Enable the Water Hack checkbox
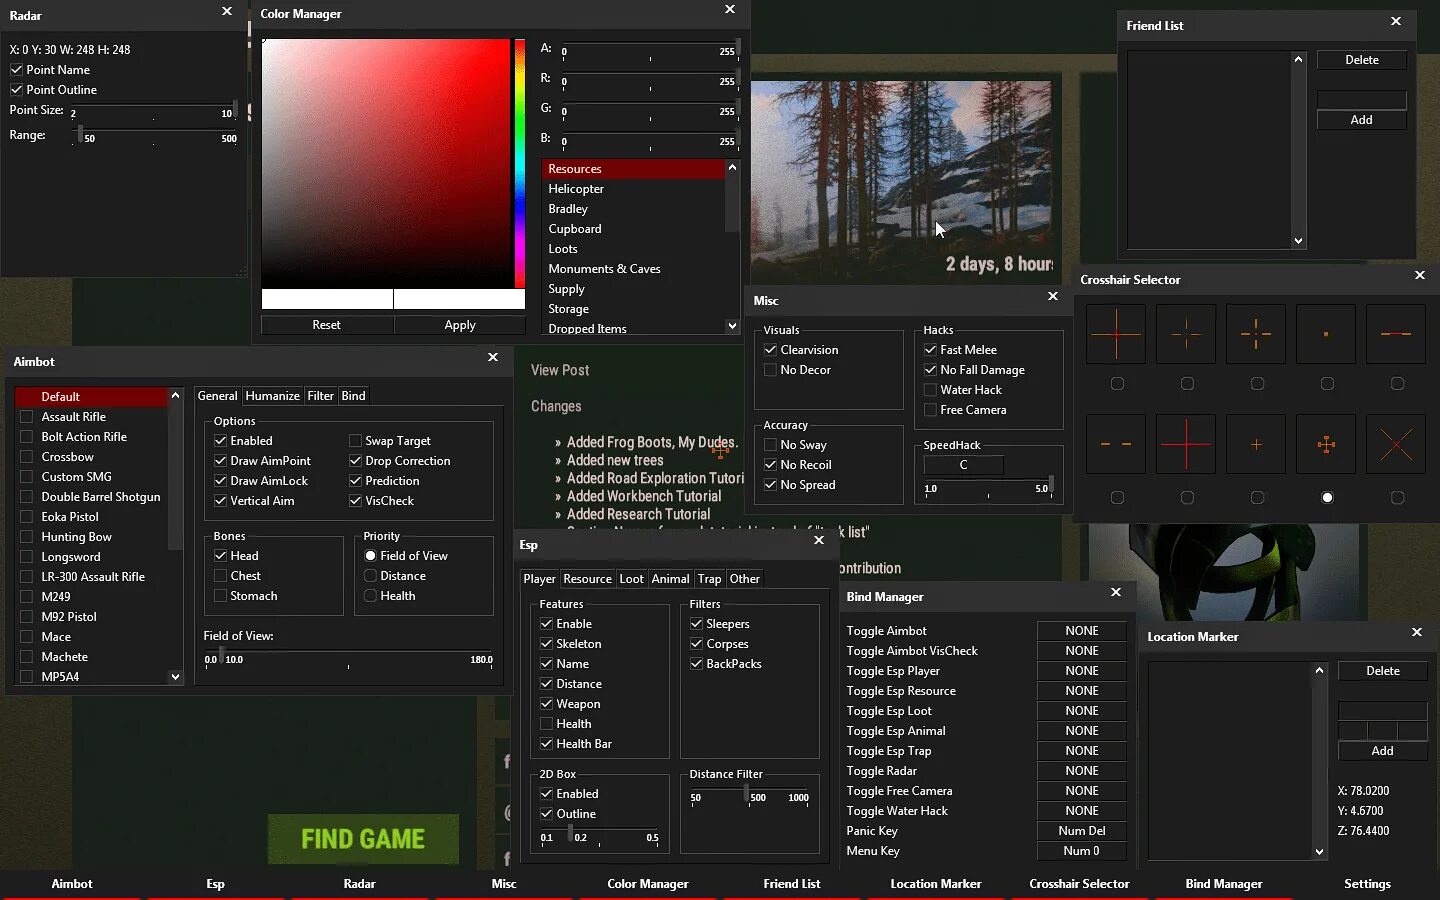Screen dimensions: 1440x900 tap(930, 390)
